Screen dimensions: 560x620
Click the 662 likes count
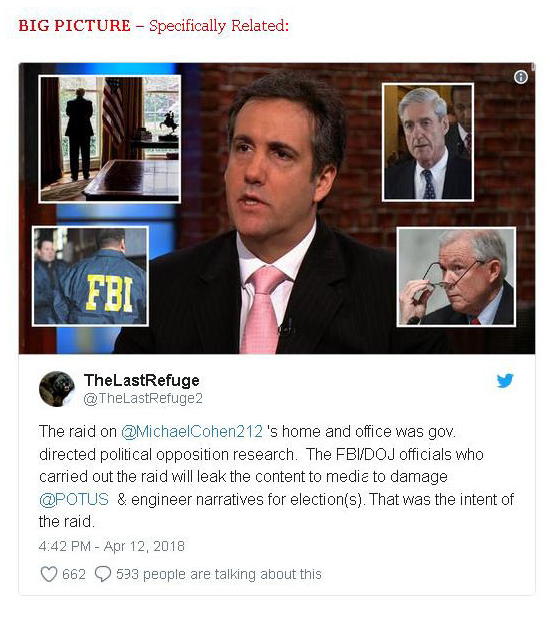point(74,574)
